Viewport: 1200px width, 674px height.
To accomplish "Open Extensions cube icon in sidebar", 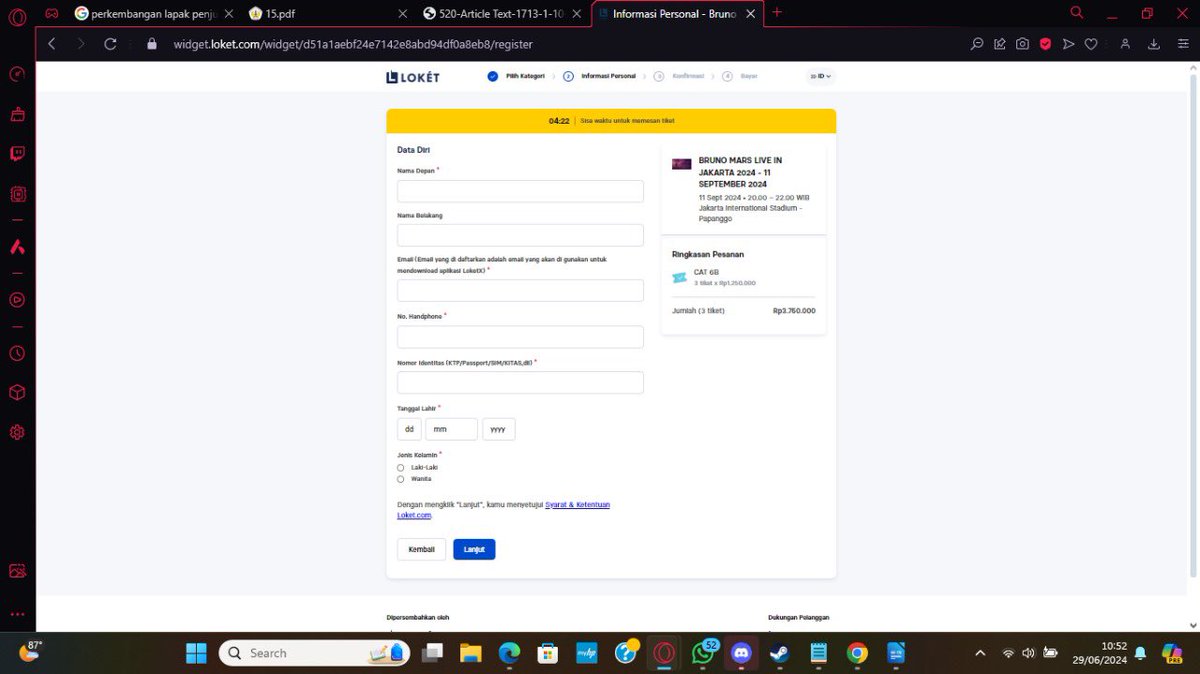I will (17, 392).
